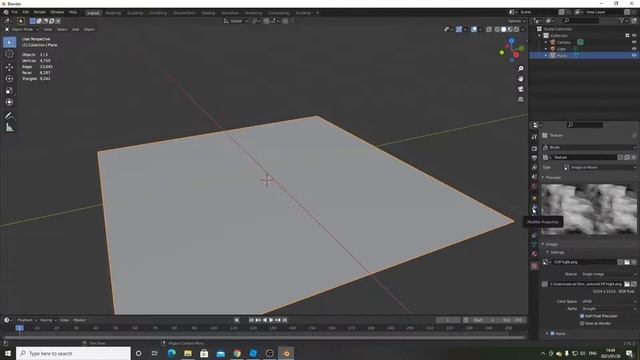Image resolution: width=640 pixels, height=360 pixels.
Task: Switch perspective/orthographic grid icon
Action: [x=521, y=99]
